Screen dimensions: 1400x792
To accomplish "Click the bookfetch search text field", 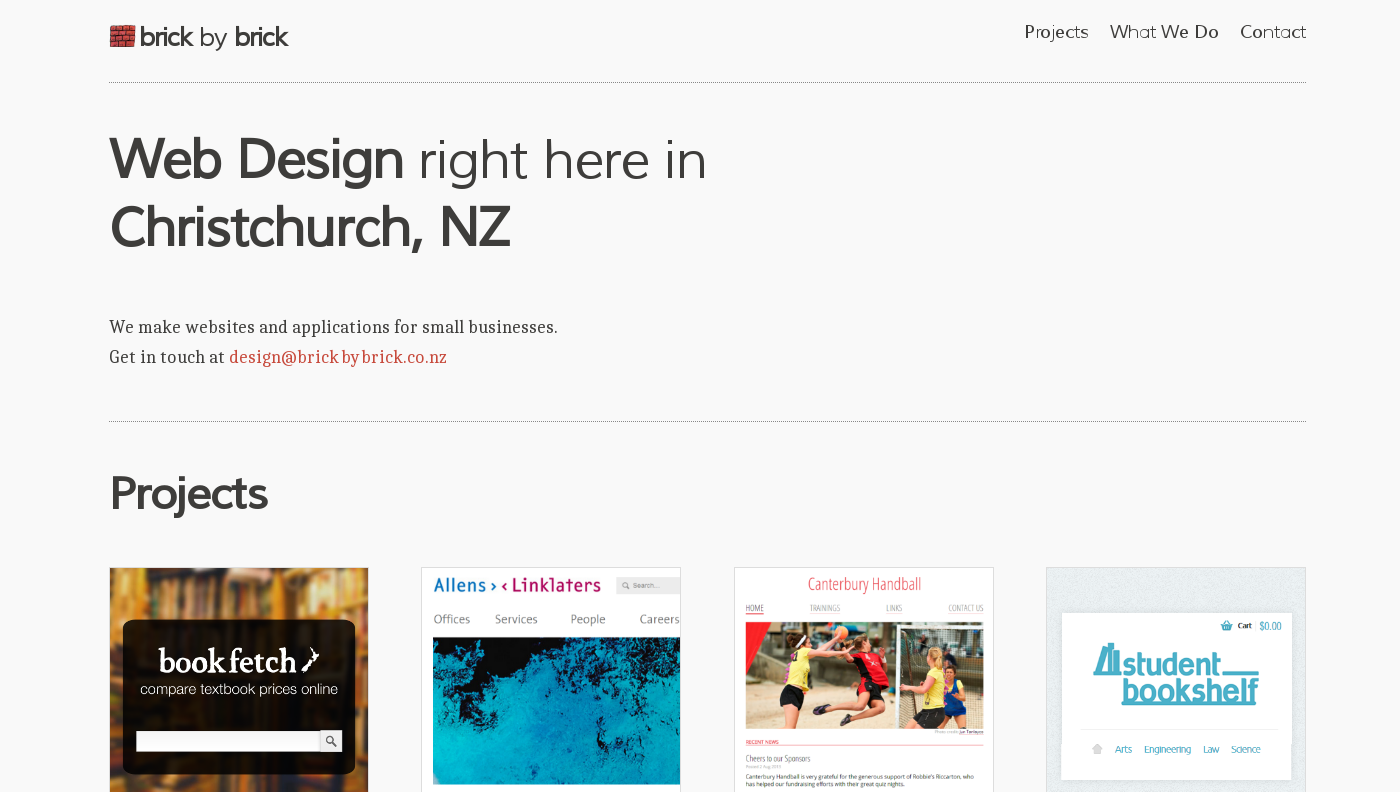I will tap(228, 741).
